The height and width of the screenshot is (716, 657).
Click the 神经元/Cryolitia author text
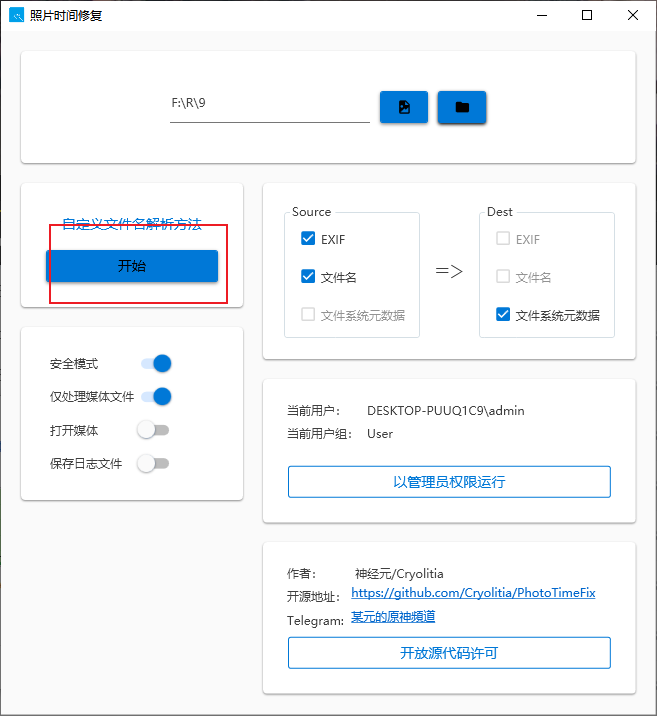click(x=399, y=574)
